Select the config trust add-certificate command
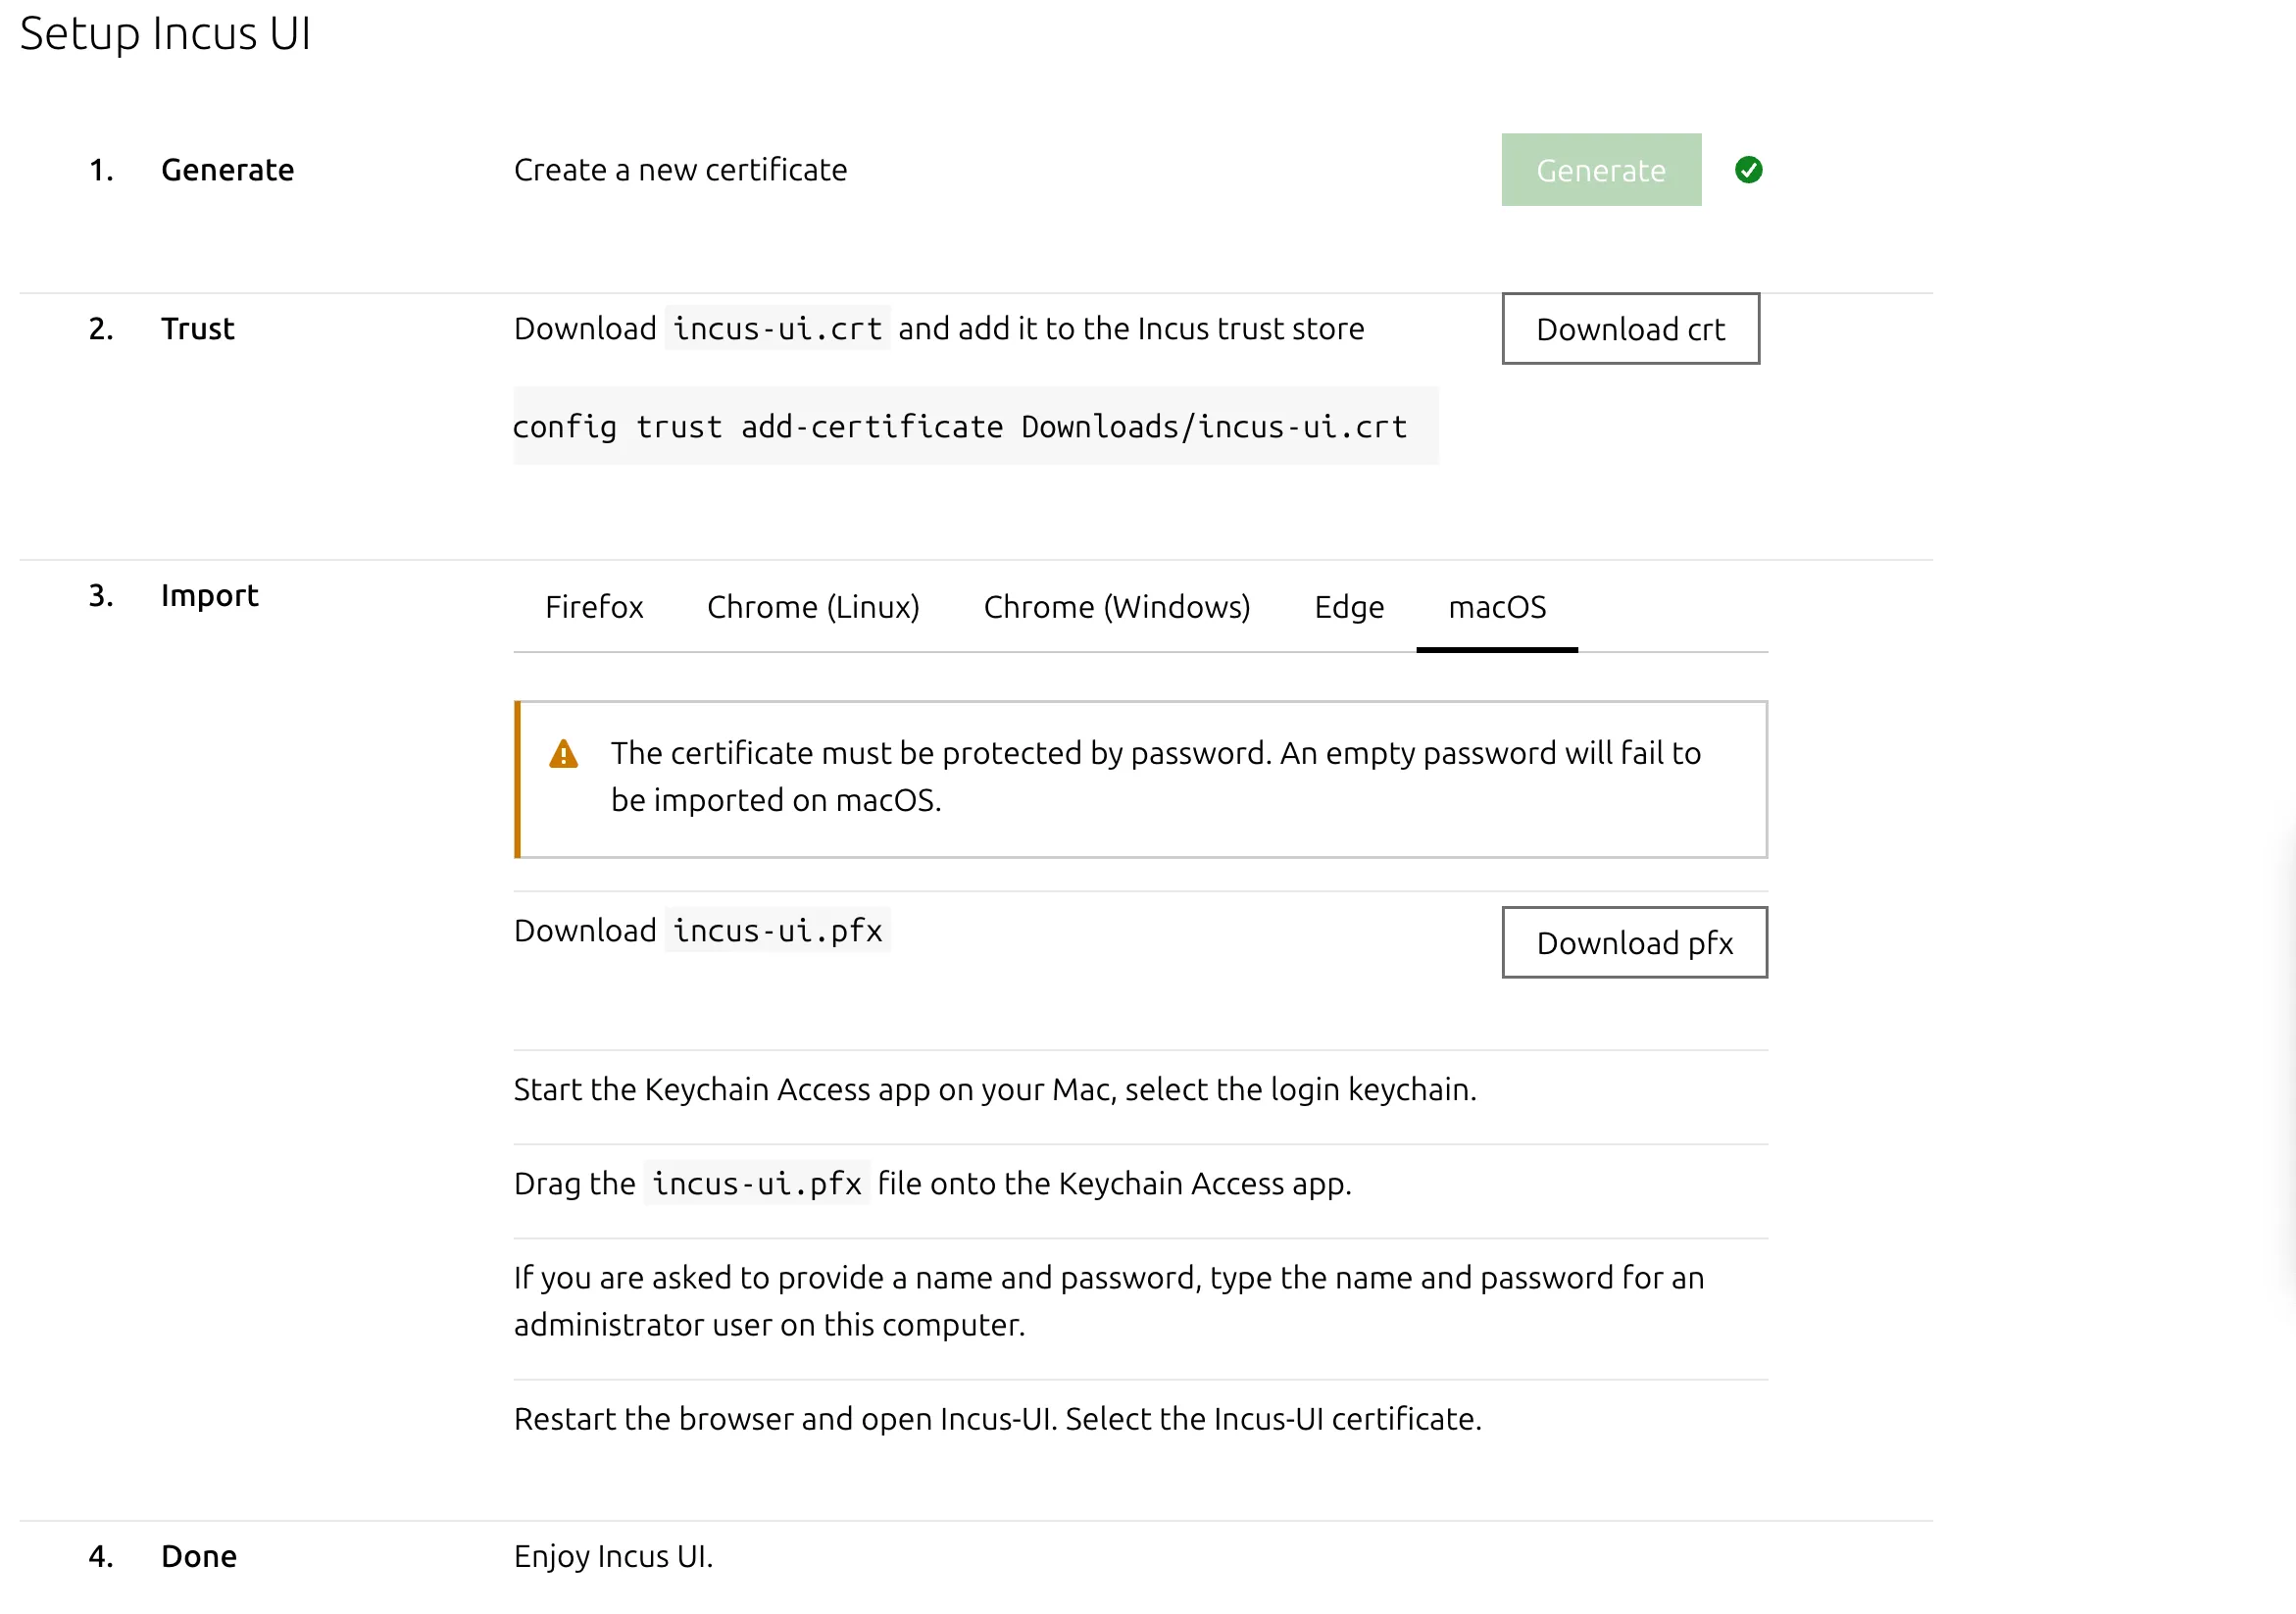Image resolution: width=2296 pixels, height=1614 pixels. click(959, 426)
